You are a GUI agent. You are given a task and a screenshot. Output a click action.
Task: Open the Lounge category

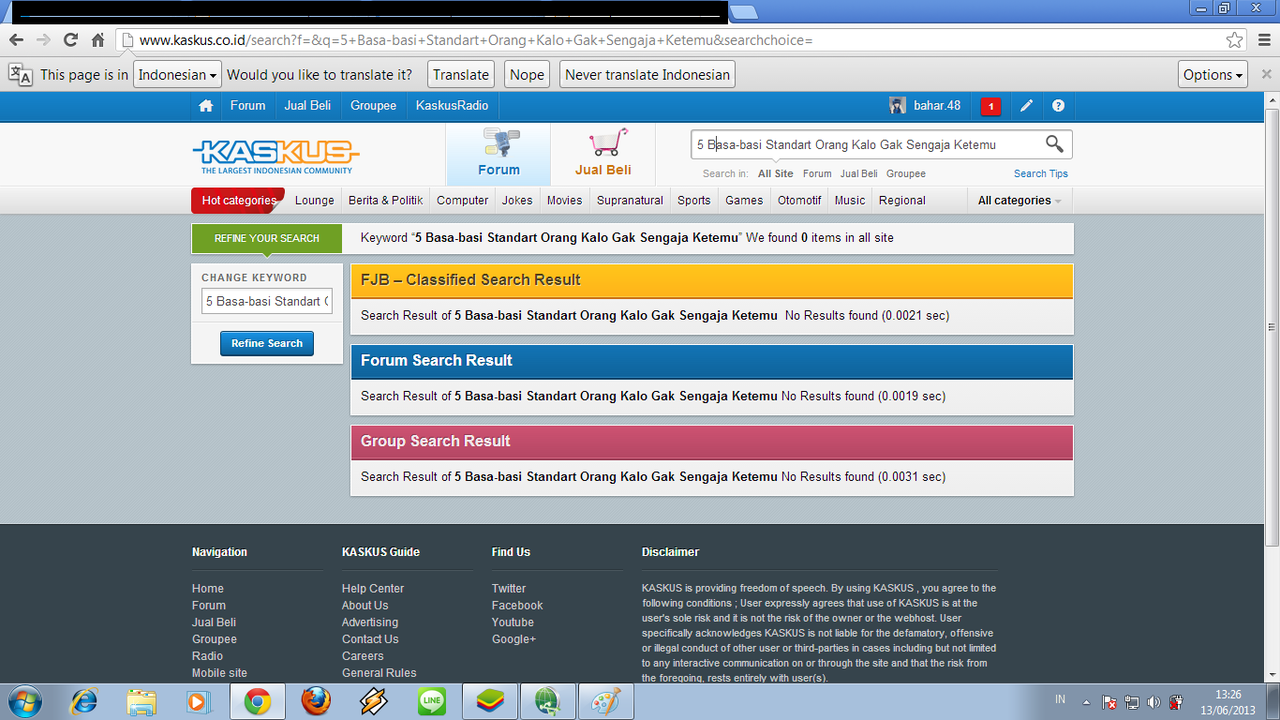(x=314, y=200)
